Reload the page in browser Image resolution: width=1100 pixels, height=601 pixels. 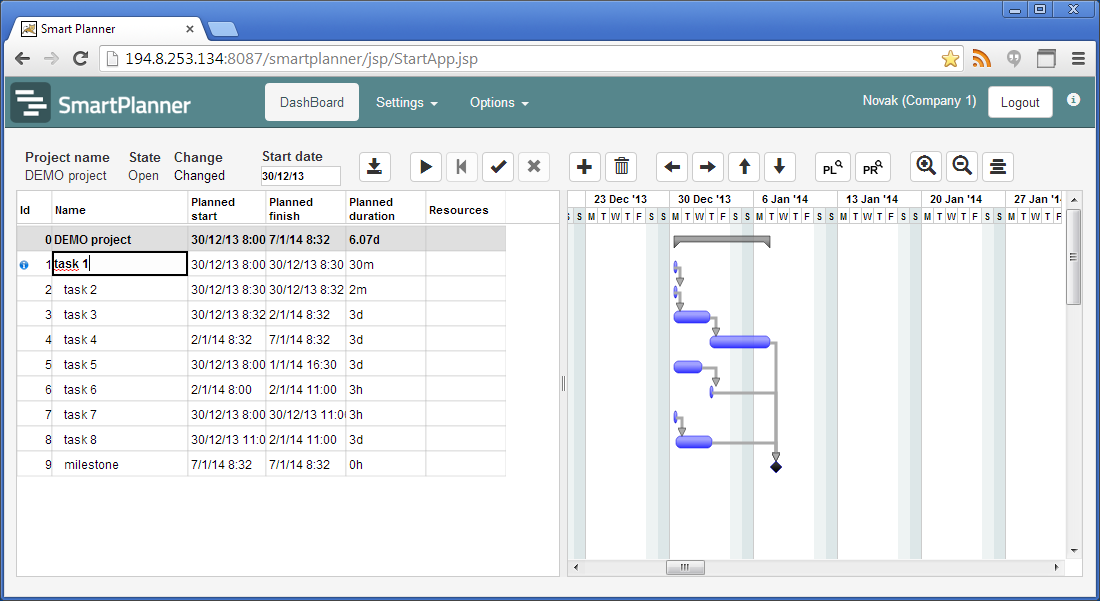(x=81, y=59)
